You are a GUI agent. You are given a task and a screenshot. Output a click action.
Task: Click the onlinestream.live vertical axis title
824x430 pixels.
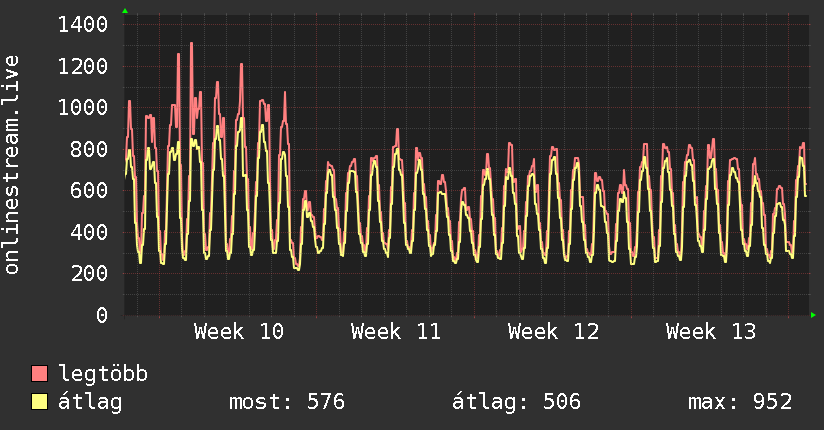12,165
